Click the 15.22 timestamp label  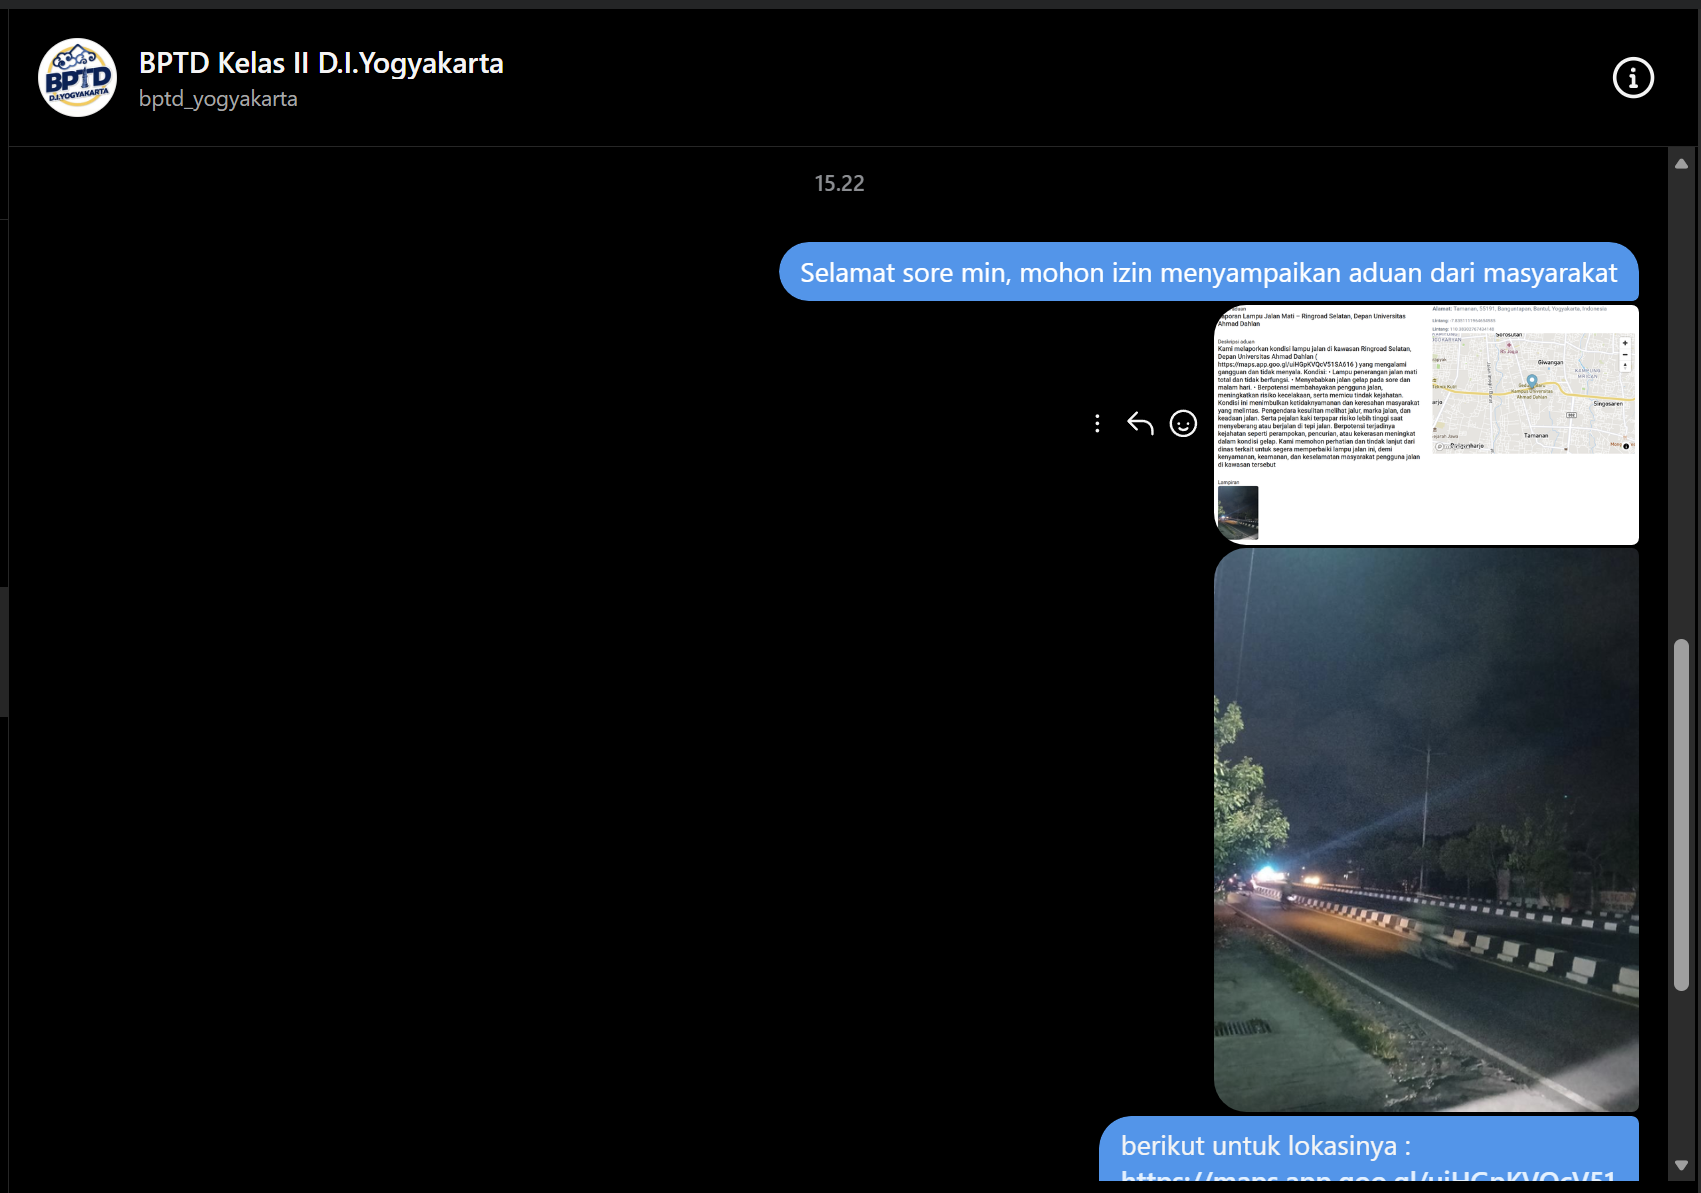pos(839,183)
